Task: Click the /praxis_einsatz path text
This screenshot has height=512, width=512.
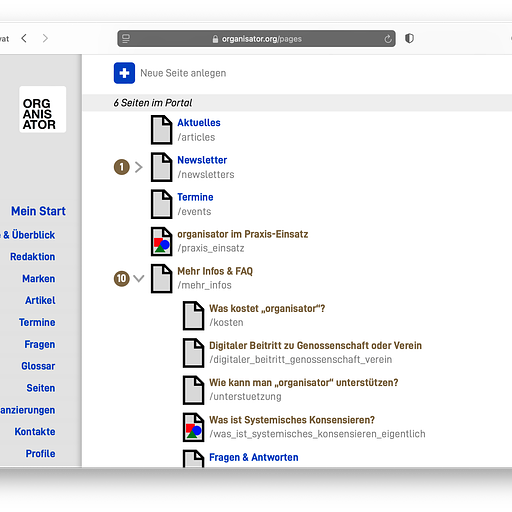Action: click(x=211, y=248)
